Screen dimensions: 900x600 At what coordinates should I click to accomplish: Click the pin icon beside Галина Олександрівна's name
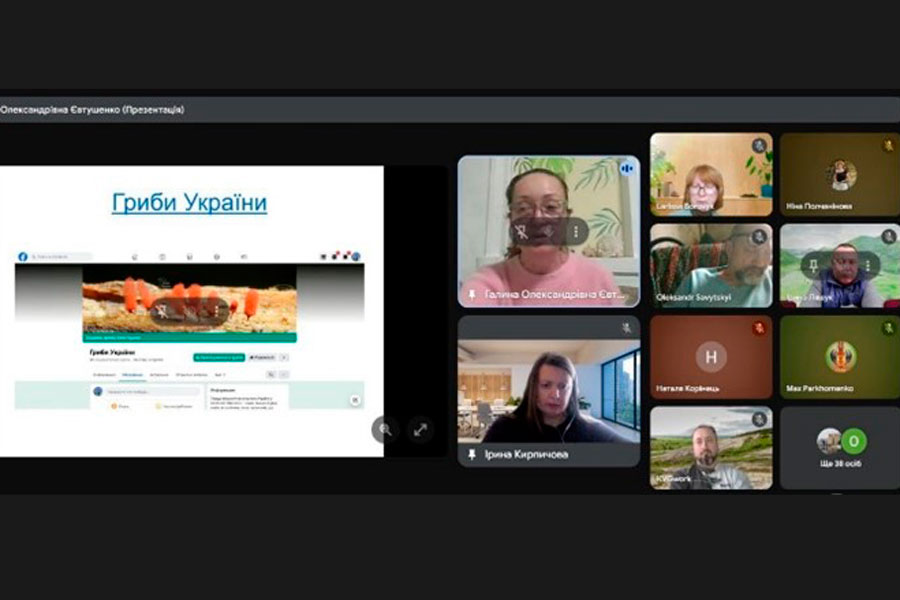click(472, 295)
